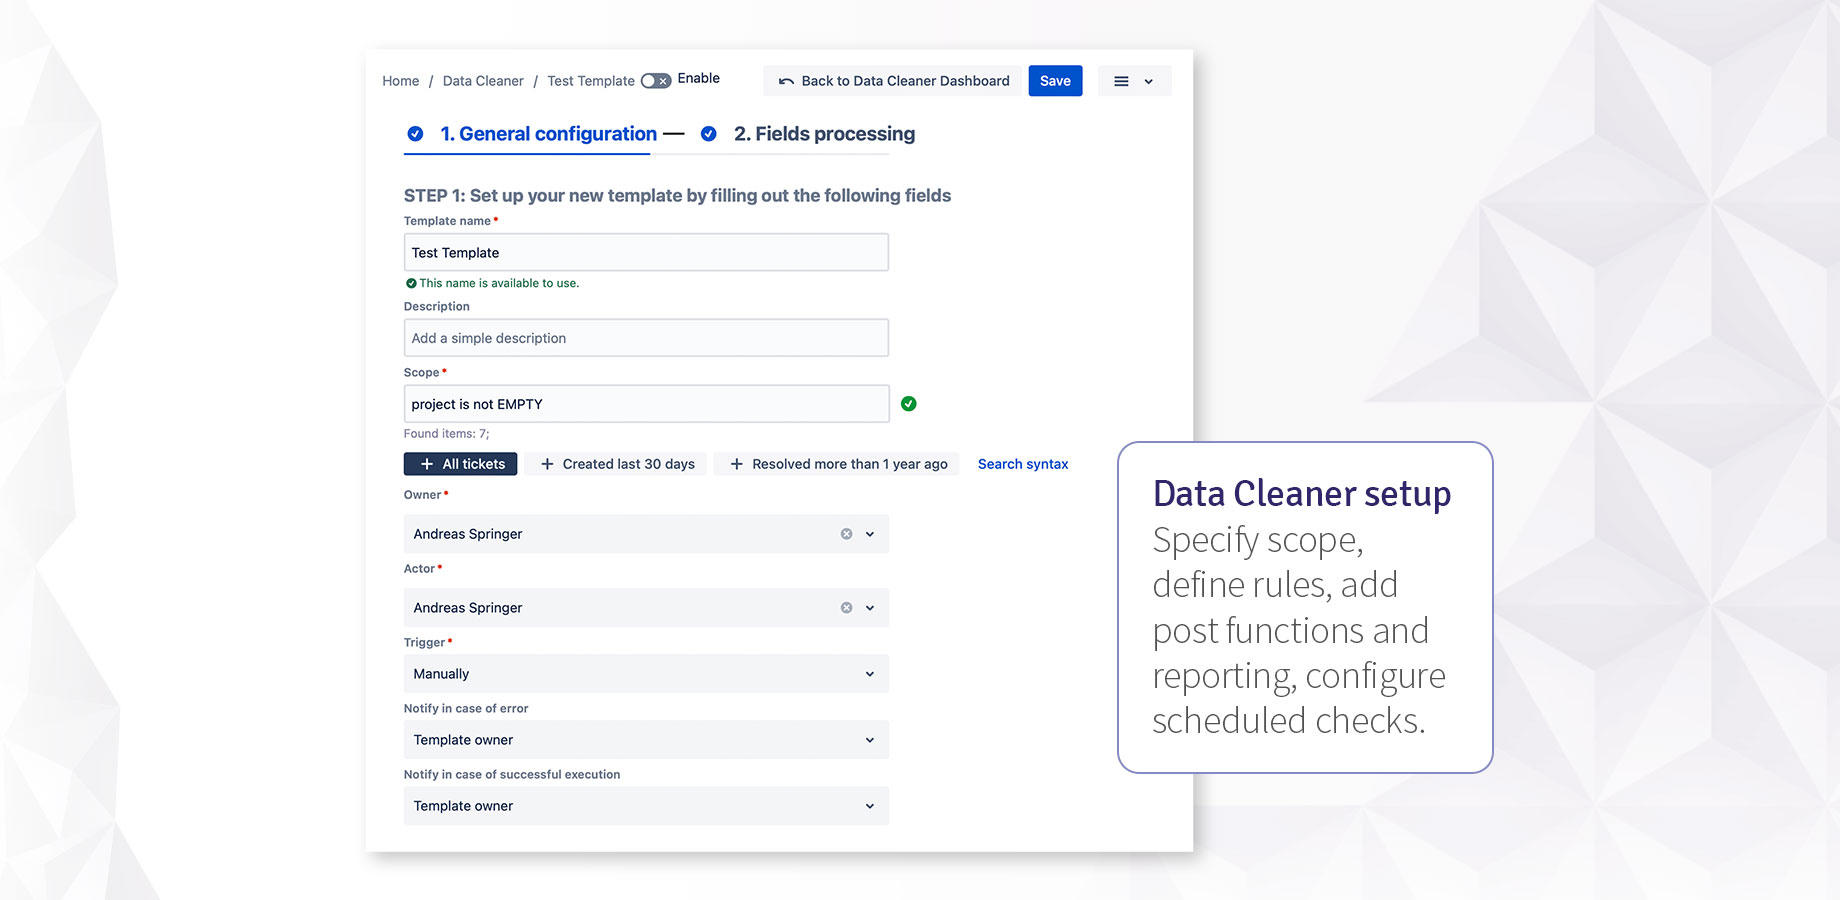Expand Notify on successful execution dropdown
The image size is (1840, 900).
pos(645,806)
